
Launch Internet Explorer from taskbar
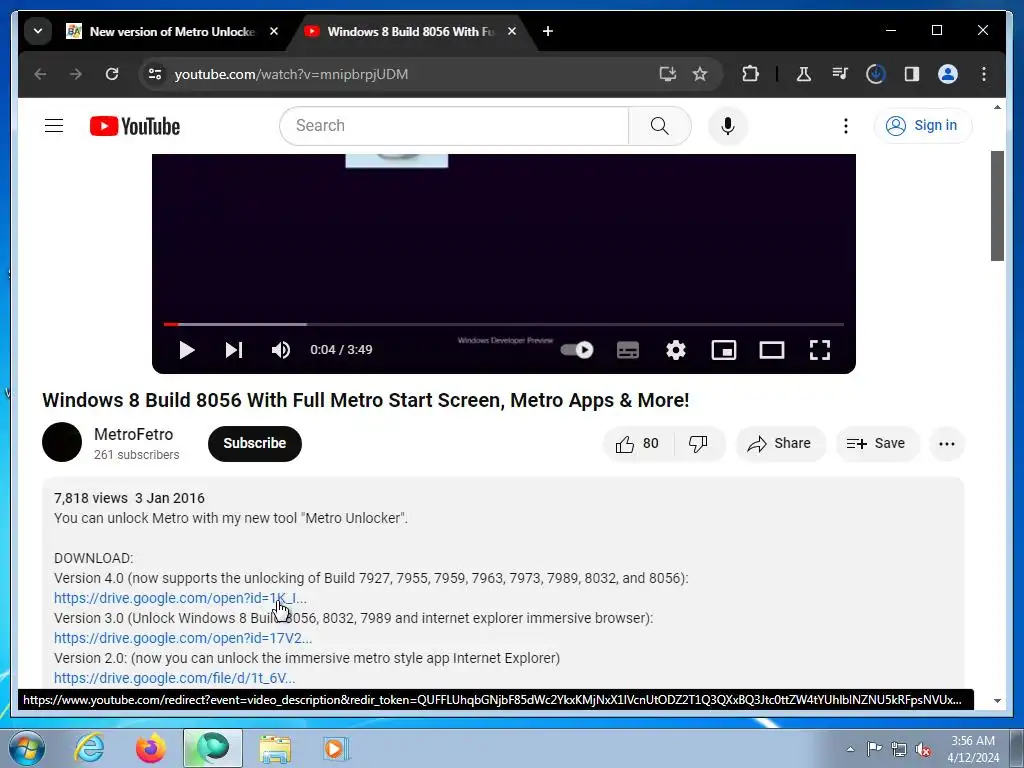(x=89, y=748)
